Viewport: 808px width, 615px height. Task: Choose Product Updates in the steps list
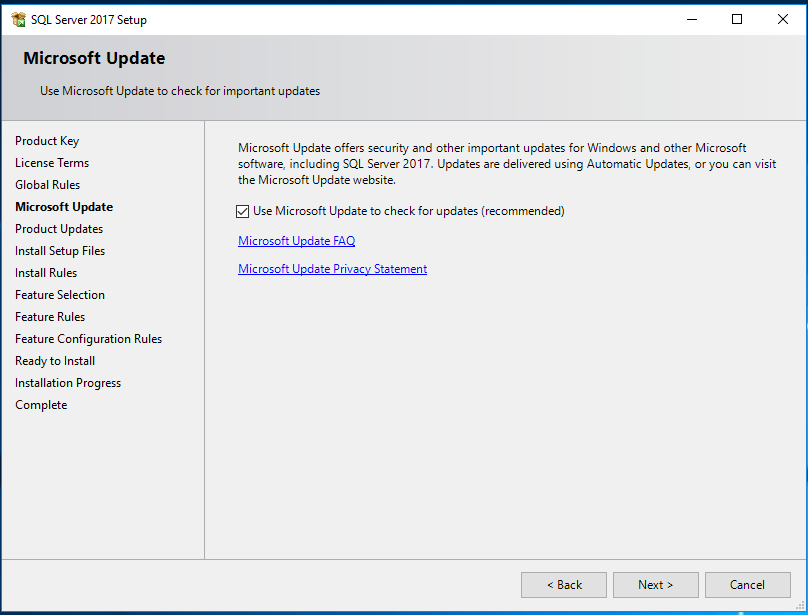(59, 229)
